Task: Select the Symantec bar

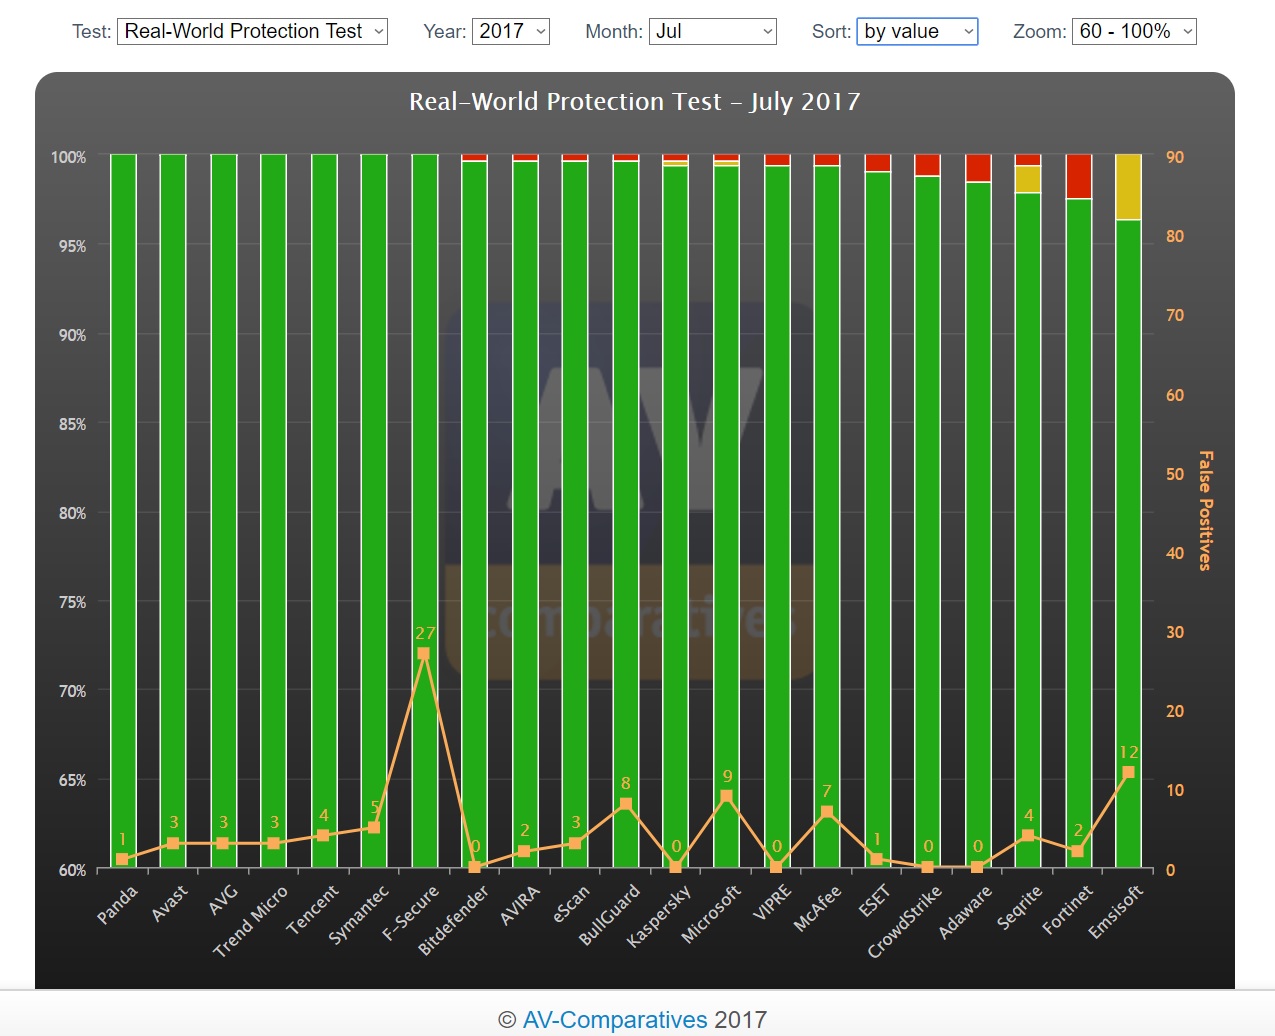Action: [374, 510]
